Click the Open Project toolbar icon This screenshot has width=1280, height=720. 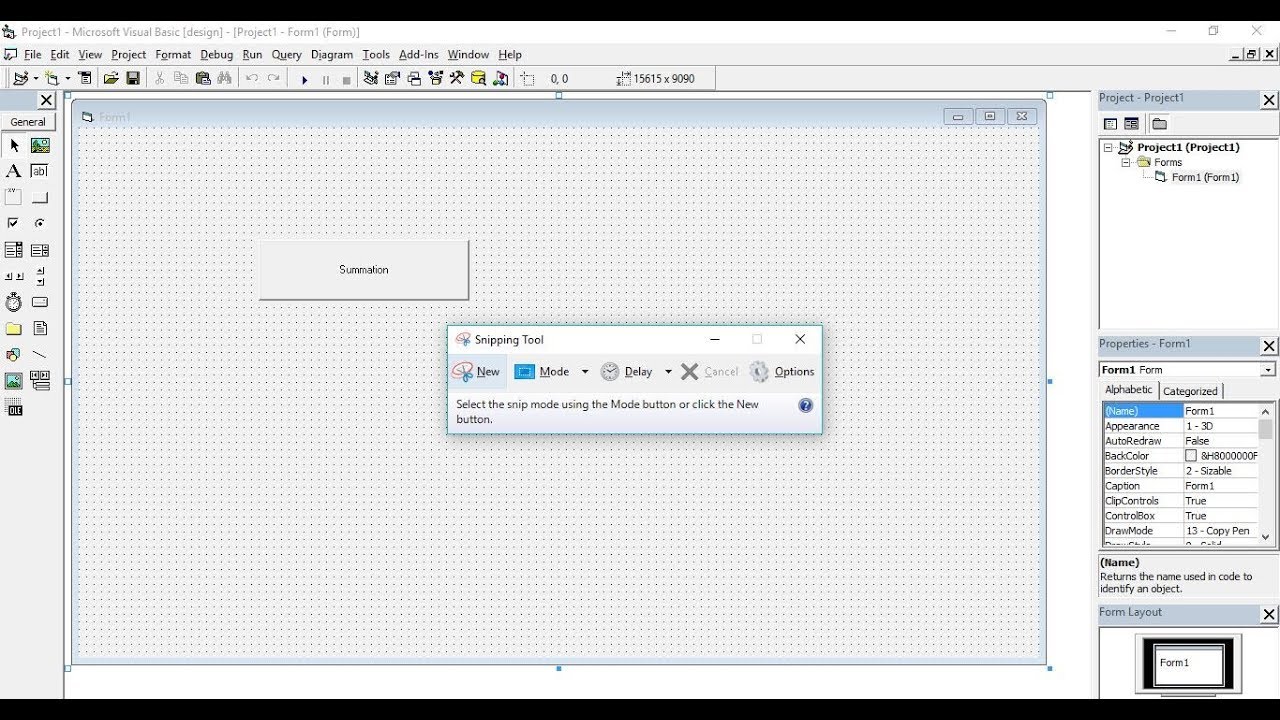[111, 78]
